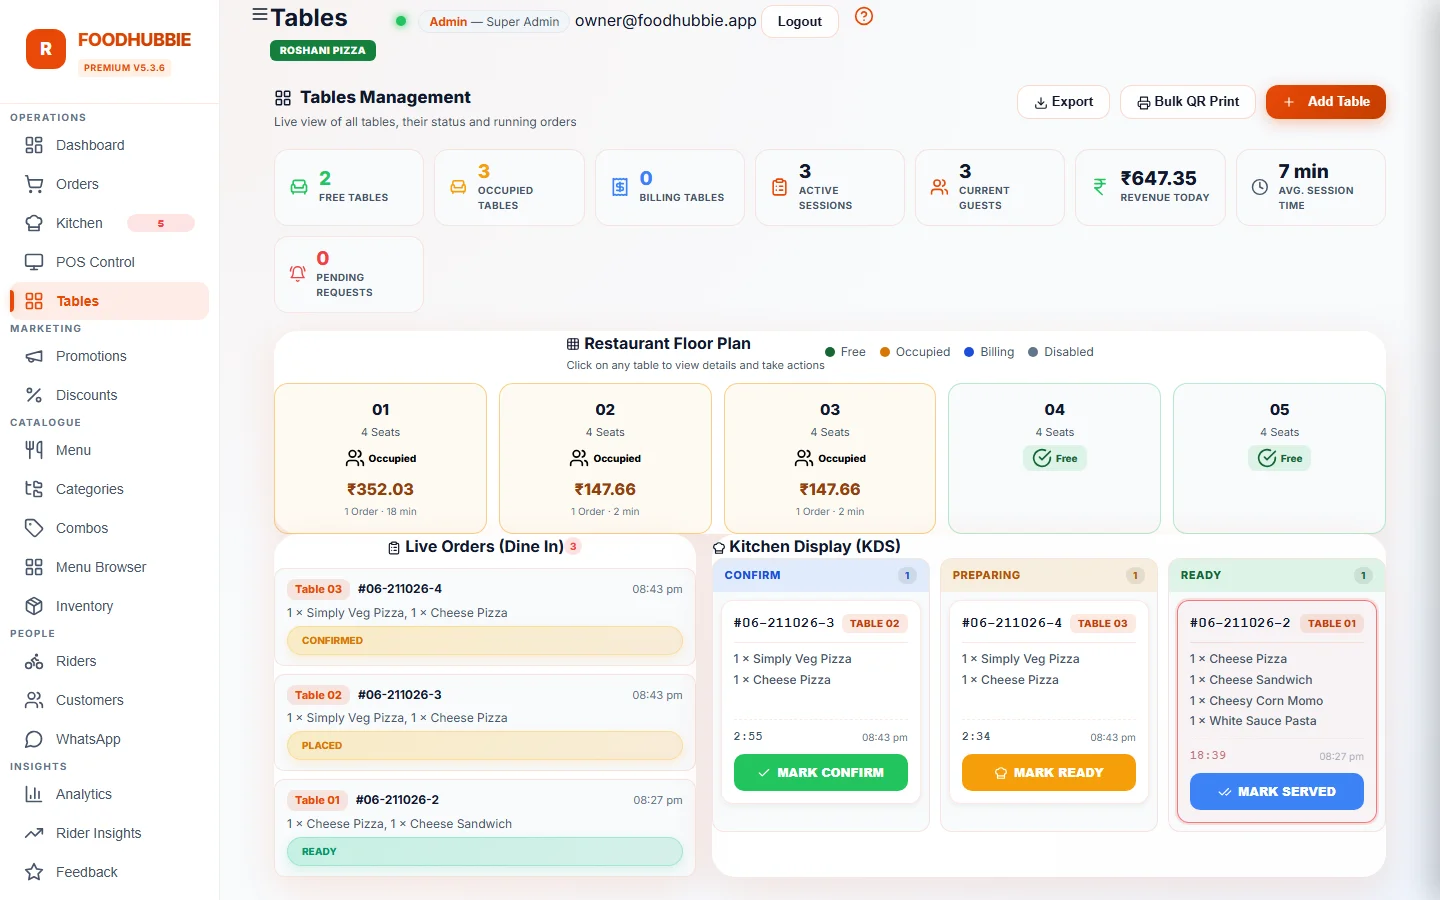Click the Revenue Today rupee icon
Viewport: 1440px width, 900px height.
tap(1100, 187)
